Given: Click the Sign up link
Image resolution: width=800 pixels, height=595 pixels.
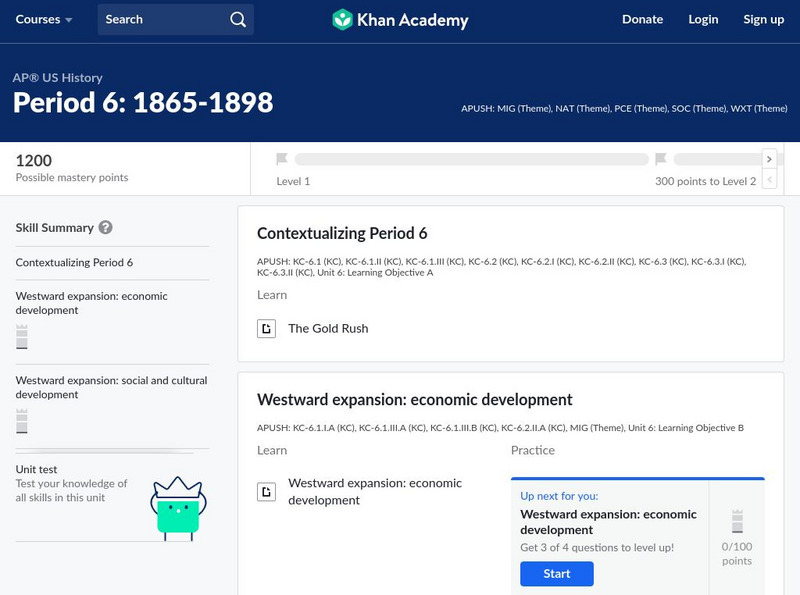Looking at the screenshot, I should tap(763, 19).
